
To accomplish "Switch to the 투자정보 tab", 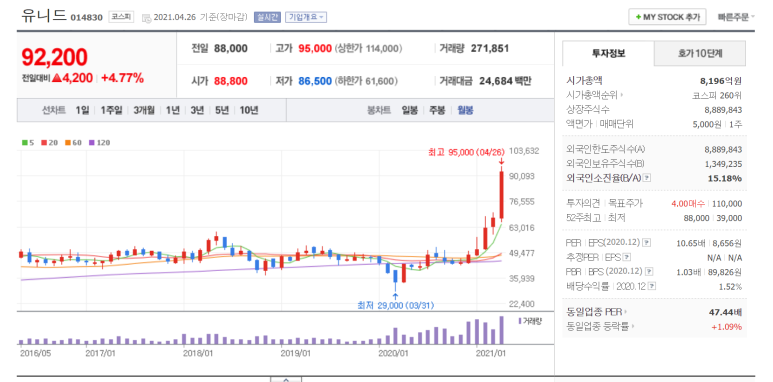I will 608,54.
